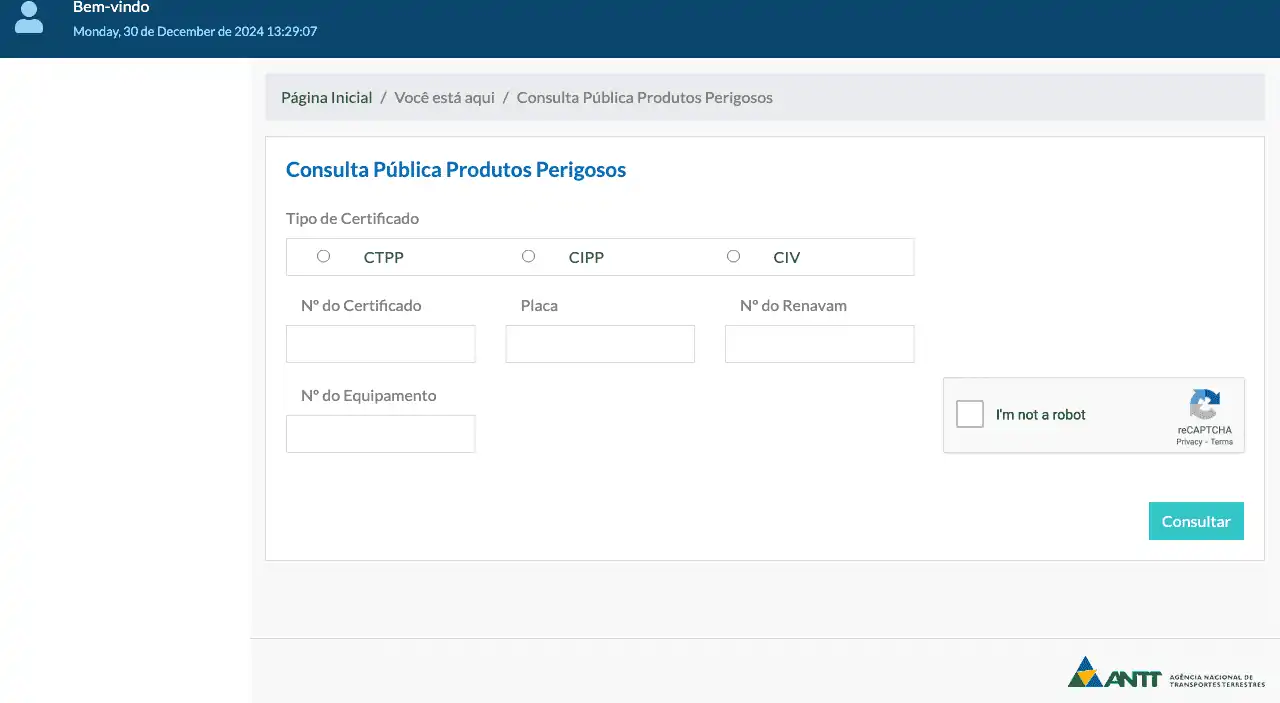
Task: Select the CTPP certificate type
Action: [323, 256]
